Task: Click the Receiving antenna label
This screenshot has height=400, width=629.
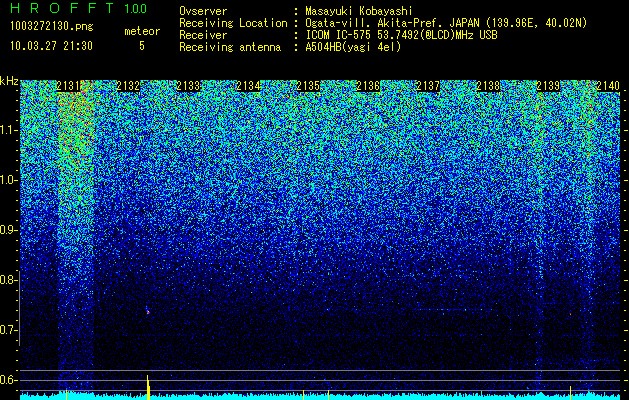Action: [x=230, y=47]
